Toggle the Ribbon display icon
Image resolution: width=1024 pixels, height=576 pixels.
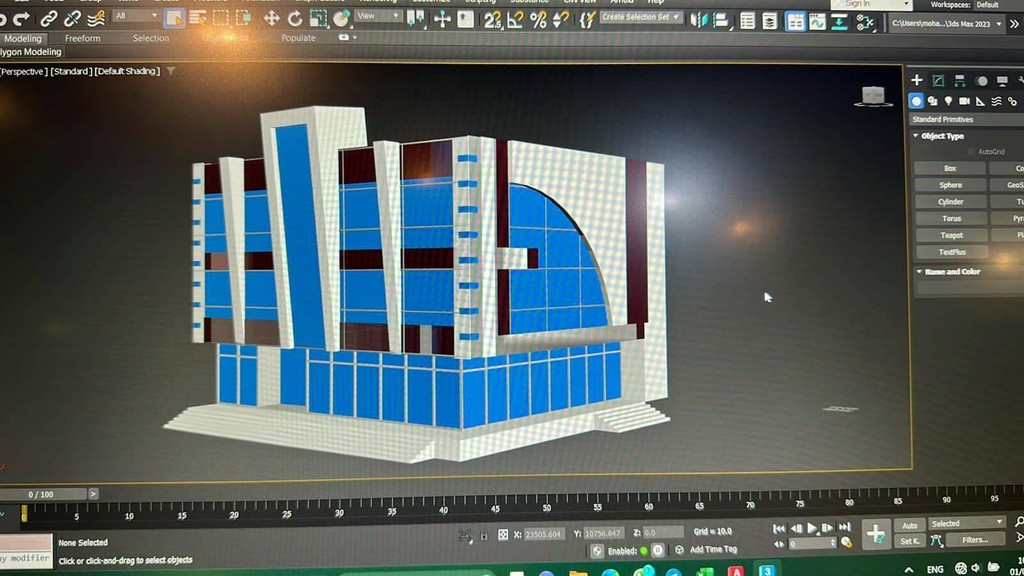795,22
